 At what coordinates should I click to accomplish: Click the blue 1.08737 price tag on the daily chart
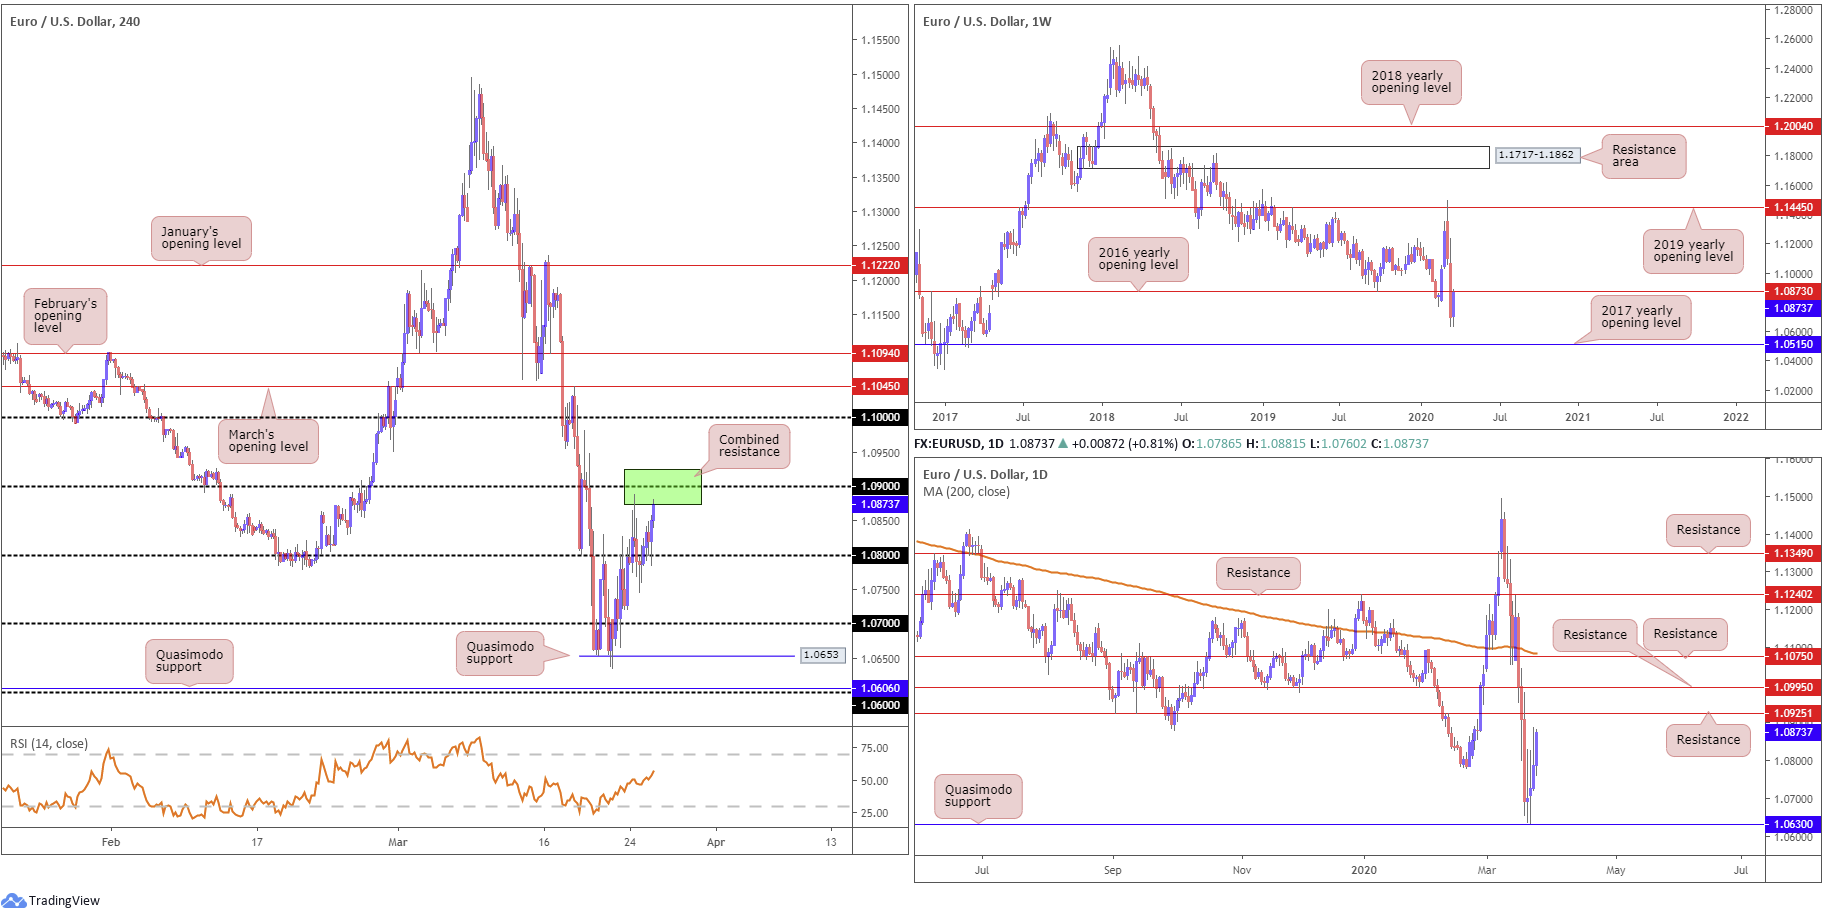(1793, 732)
